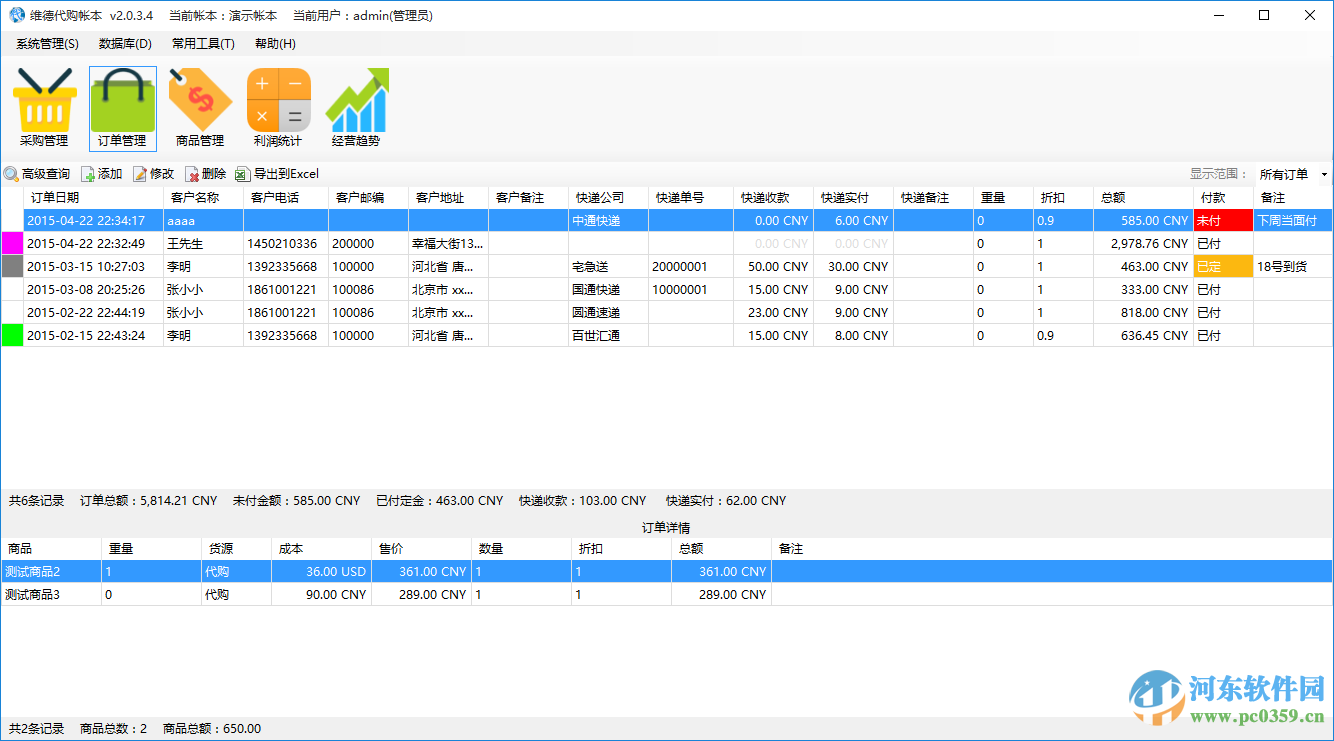Open the 采购管理 (Purchase Management) module

45,105
